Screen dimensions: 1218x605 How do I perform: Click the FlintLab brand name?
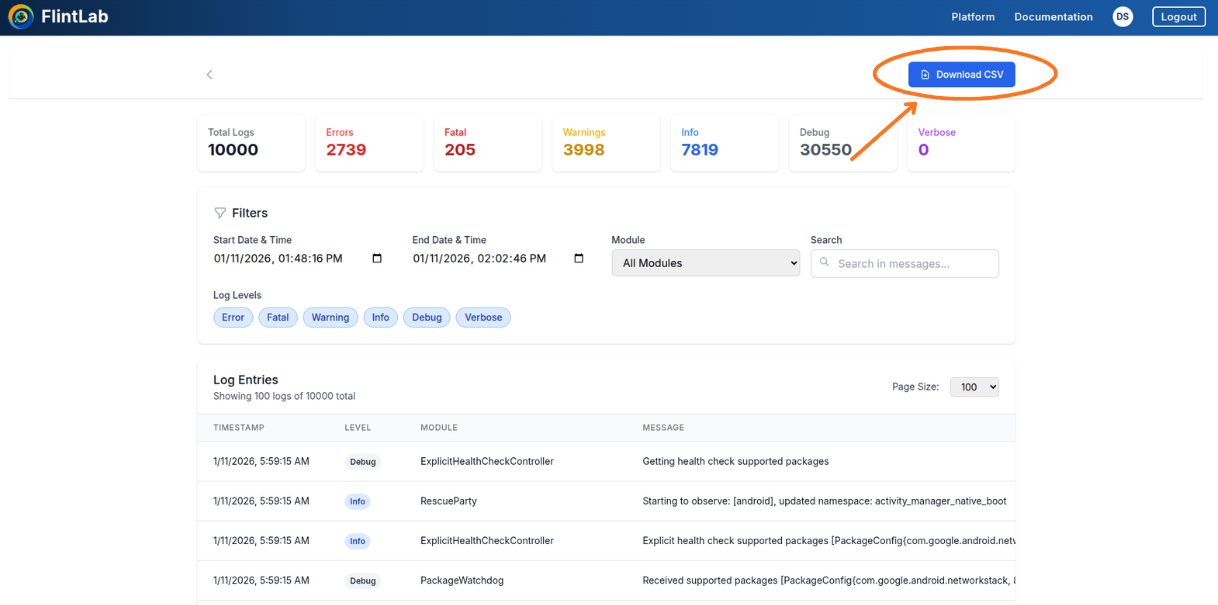point(75,17)
